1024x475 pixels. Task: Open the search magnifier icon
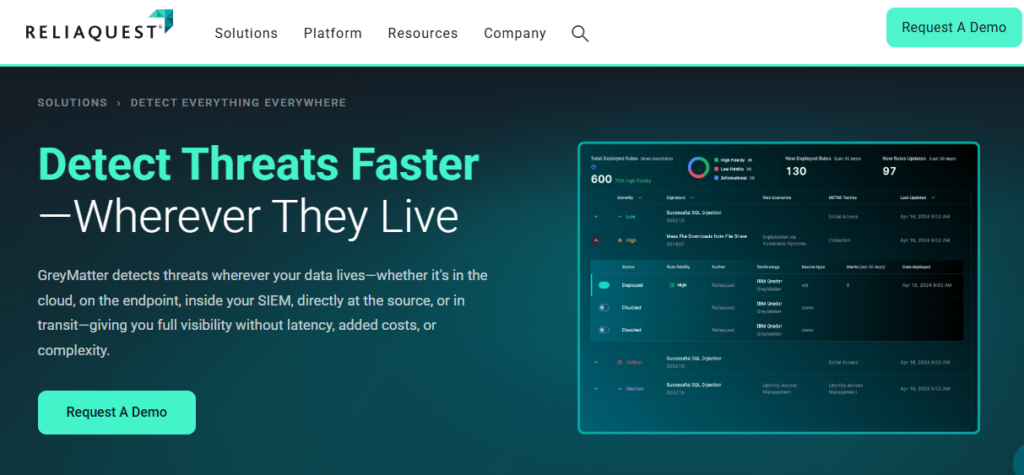click(580, 33)
